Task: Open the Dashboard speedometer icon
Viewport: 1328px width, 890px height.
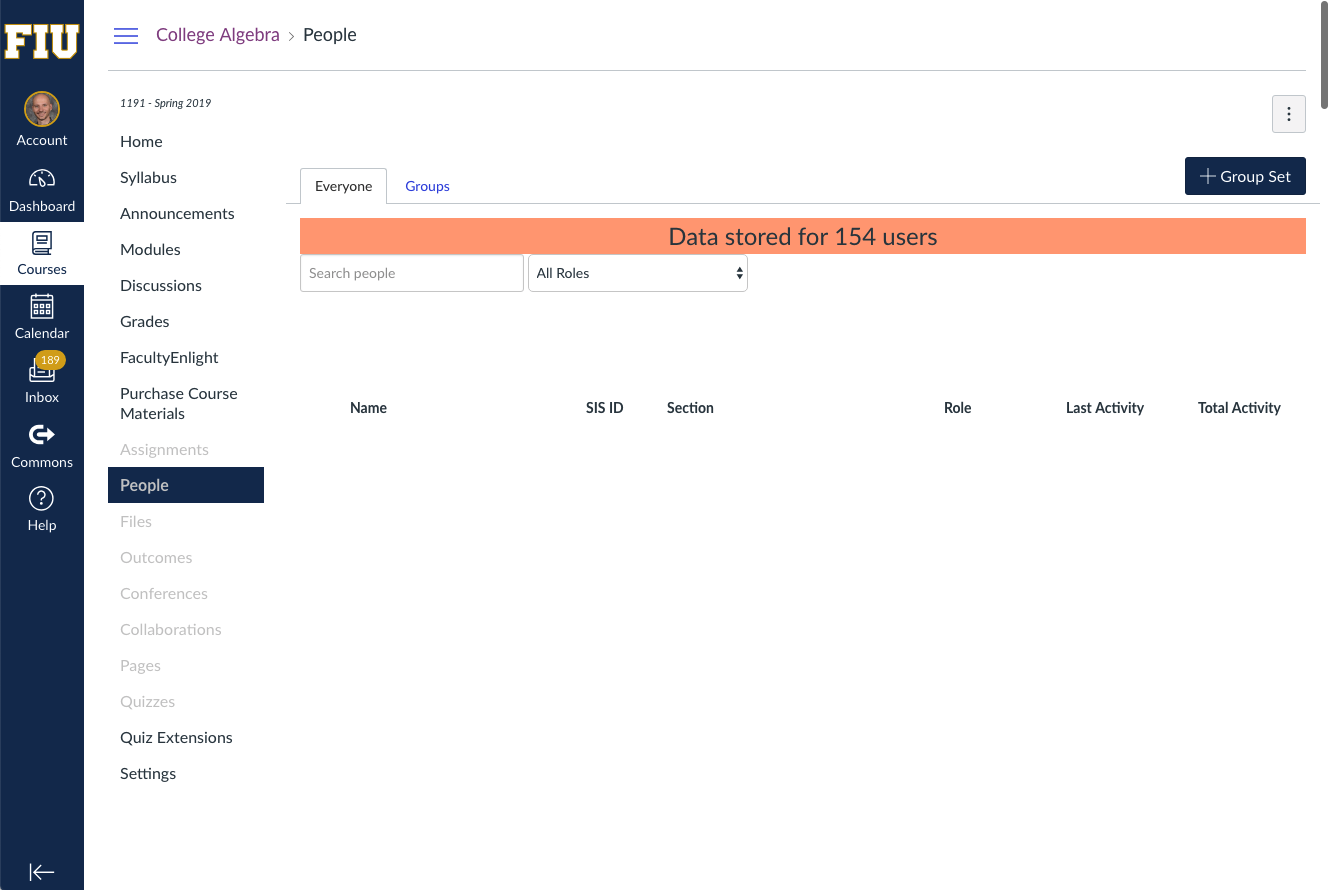Action: (42, 180)
